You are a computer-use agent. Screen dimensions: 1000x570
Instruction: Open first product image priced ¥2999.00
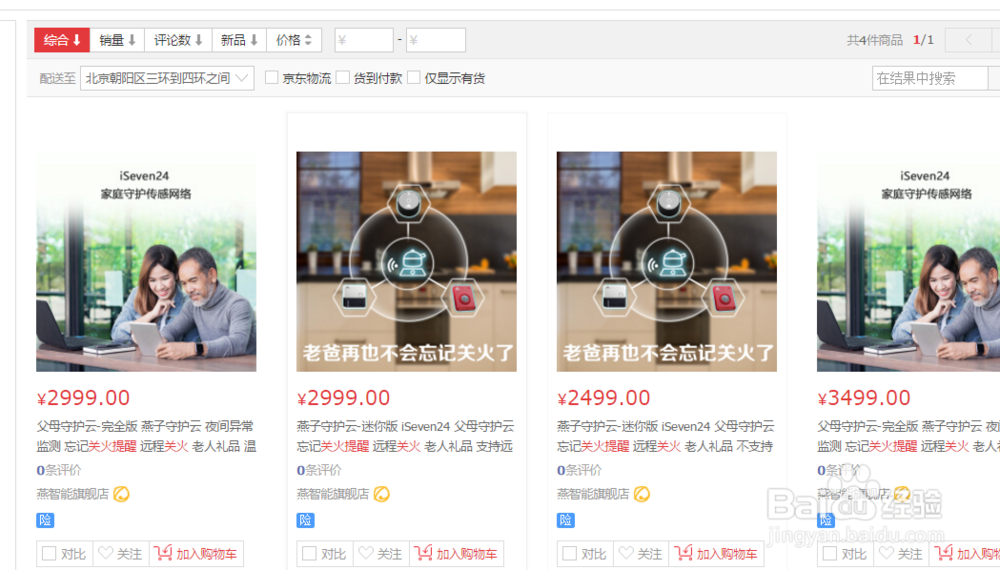[x=146, y=261]
